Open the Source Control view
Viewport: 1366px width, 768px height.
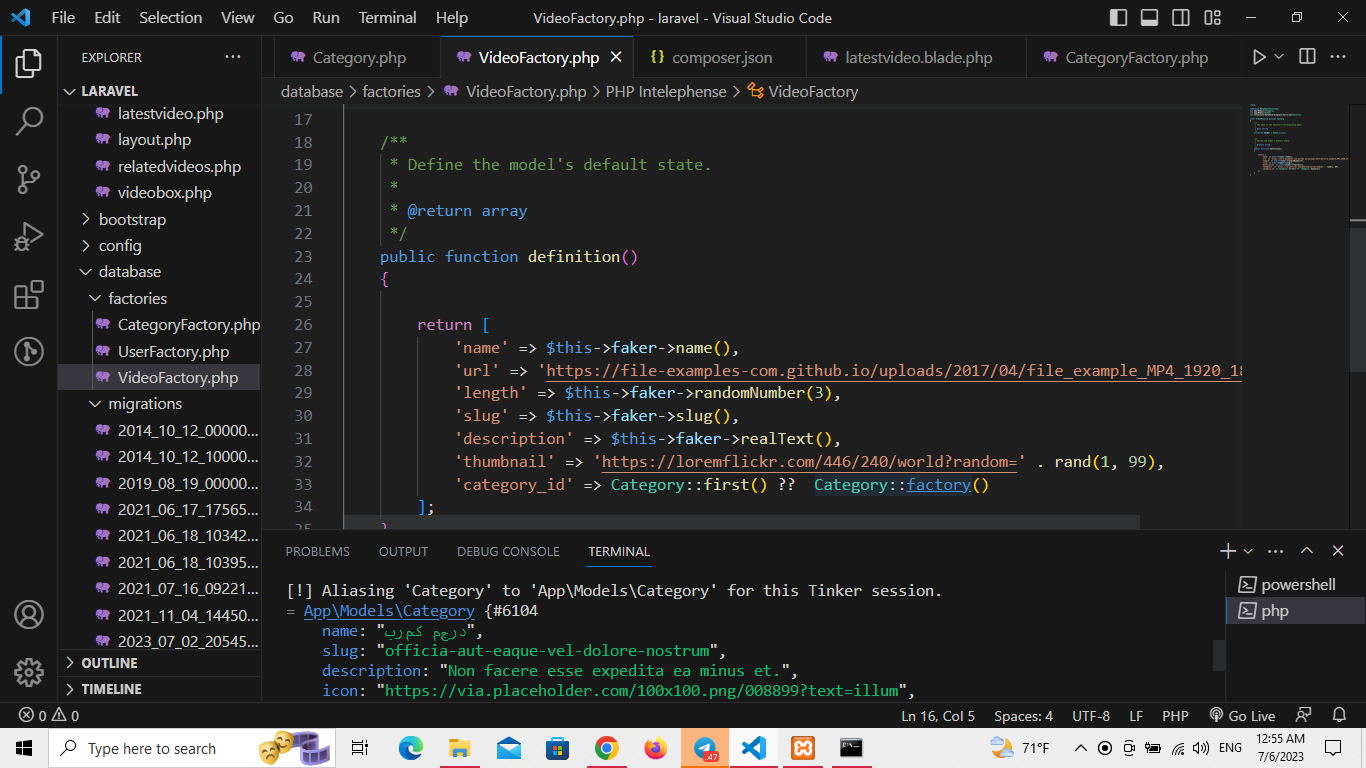tap(29, 180)
